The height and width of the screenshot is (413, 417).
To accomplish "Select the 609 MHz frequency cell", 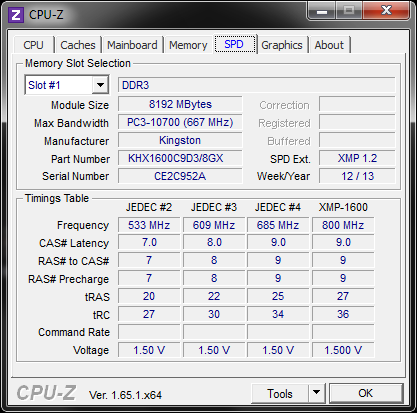I will click(x=214, y=225).
